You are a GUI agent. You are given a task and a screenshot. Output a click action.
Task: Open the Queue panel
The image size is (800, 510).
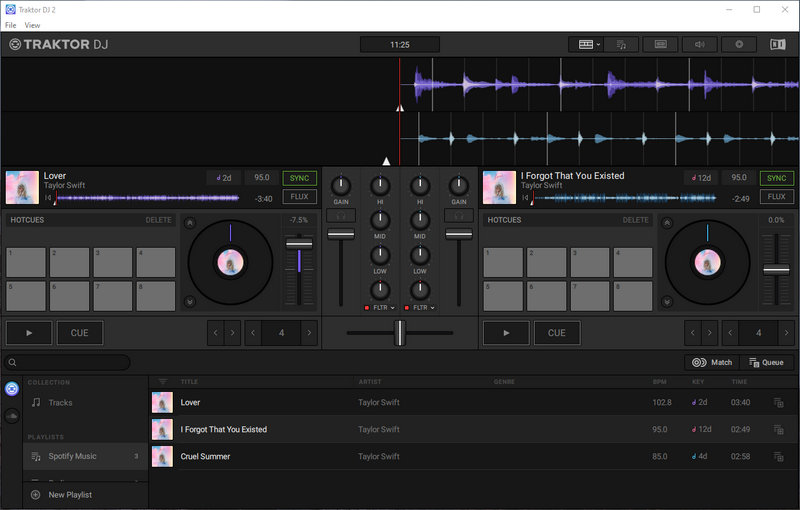click(x=767, y=363)
